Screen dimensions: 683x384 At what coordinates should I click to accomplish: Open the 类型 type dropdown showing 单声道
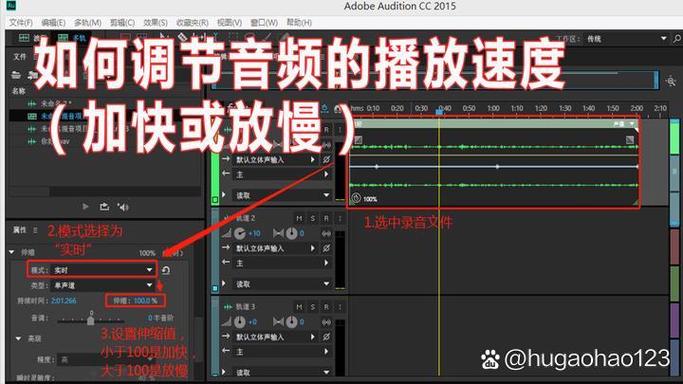click(103, 286)
